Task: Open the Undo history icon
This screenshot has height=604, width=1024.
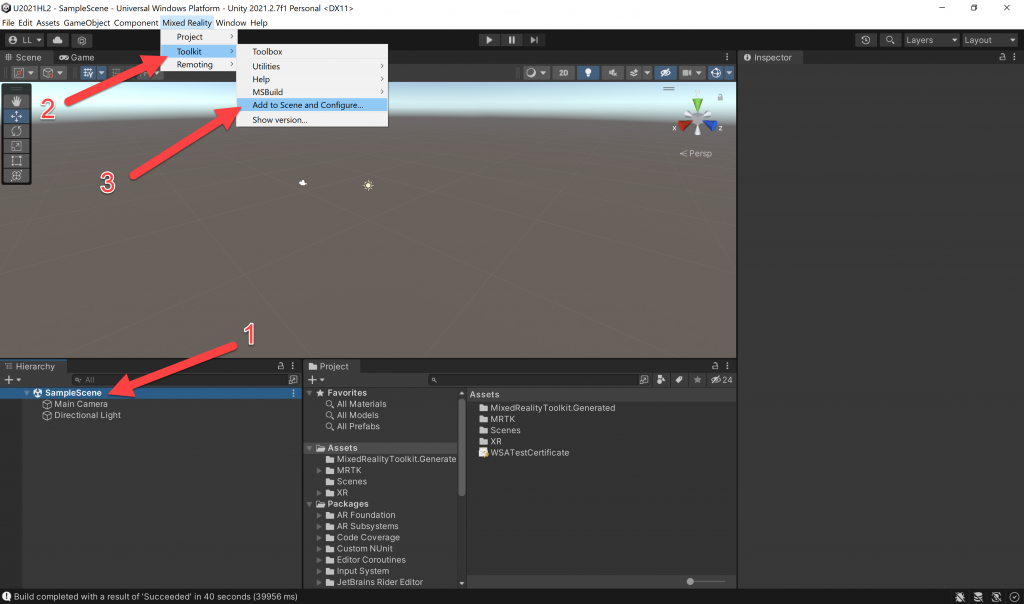Action: tap(865, 40)
